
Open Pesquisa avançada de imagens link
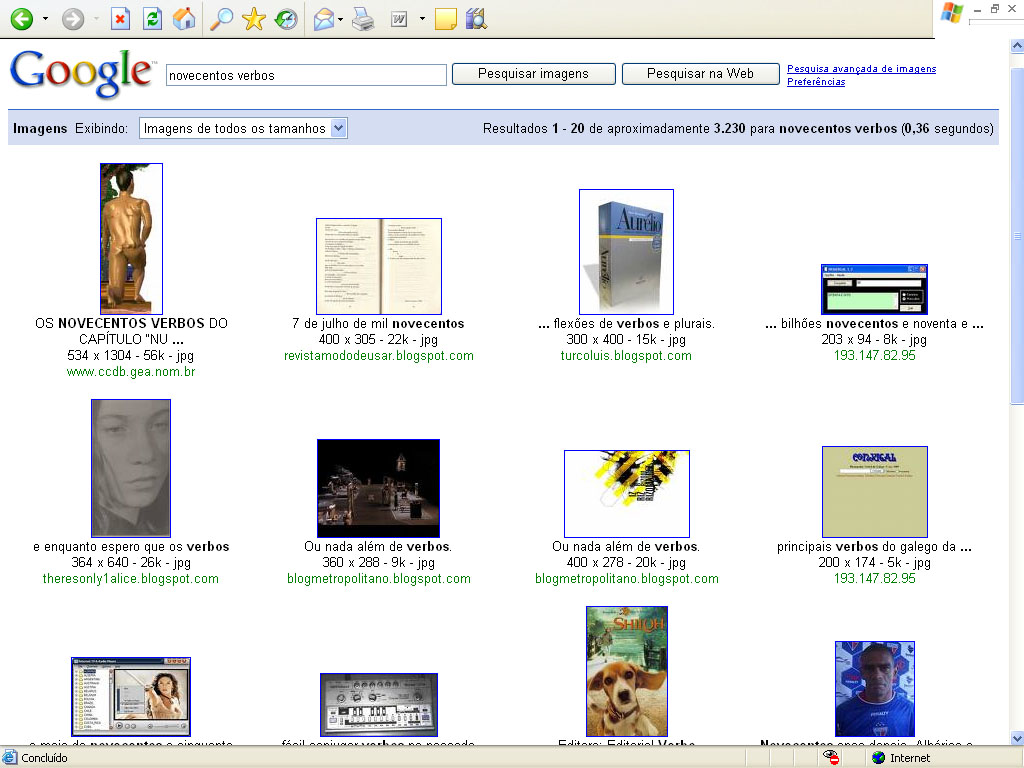(861, 69)
